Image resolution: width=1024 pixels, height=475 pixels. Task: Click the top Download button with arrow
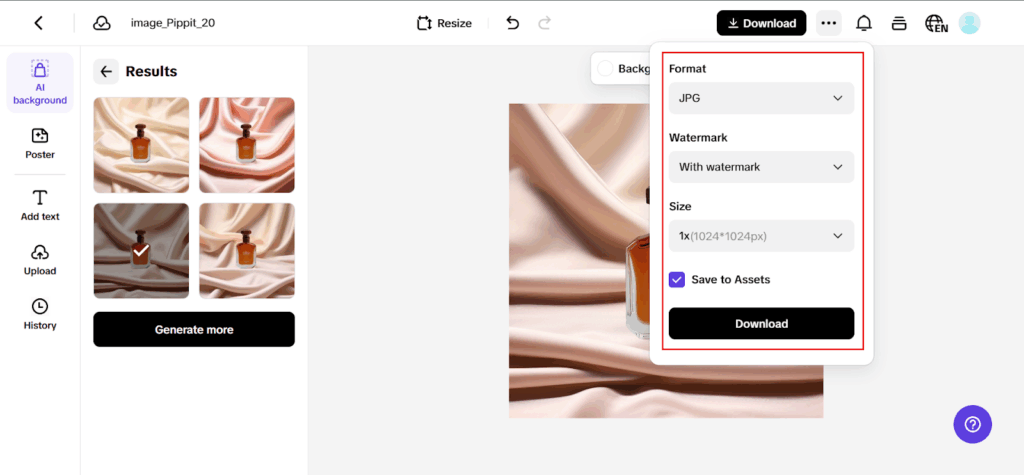761,23
